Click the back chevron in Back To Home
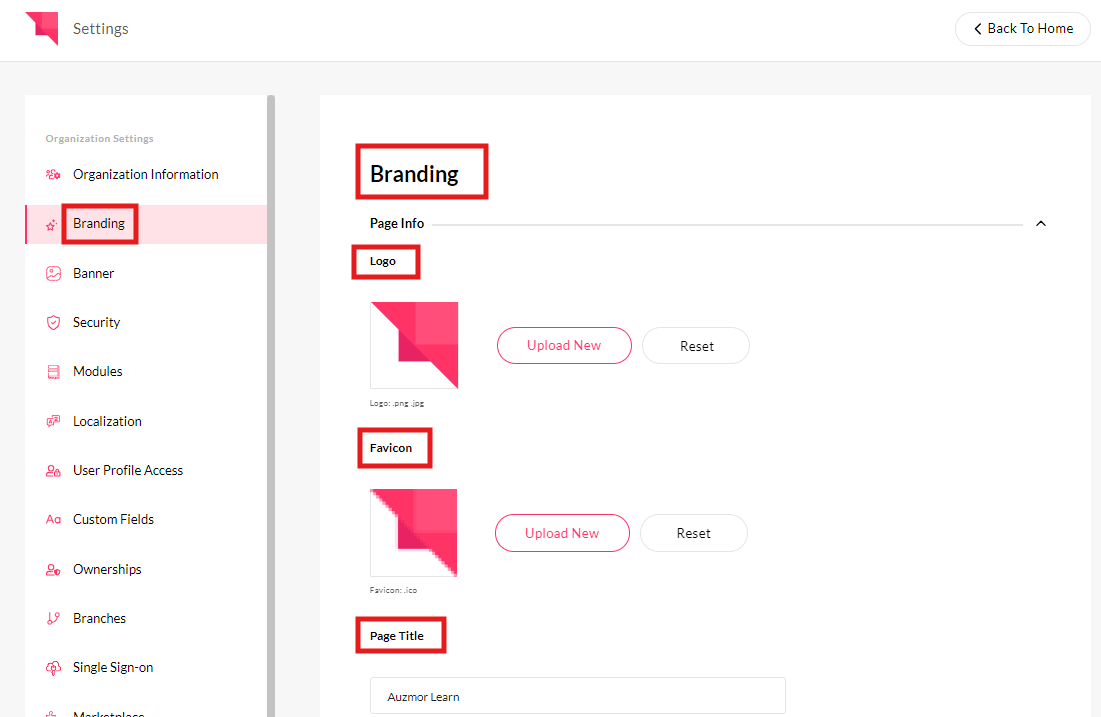The height and width of the screenshot is (717, 1101). 977,29
